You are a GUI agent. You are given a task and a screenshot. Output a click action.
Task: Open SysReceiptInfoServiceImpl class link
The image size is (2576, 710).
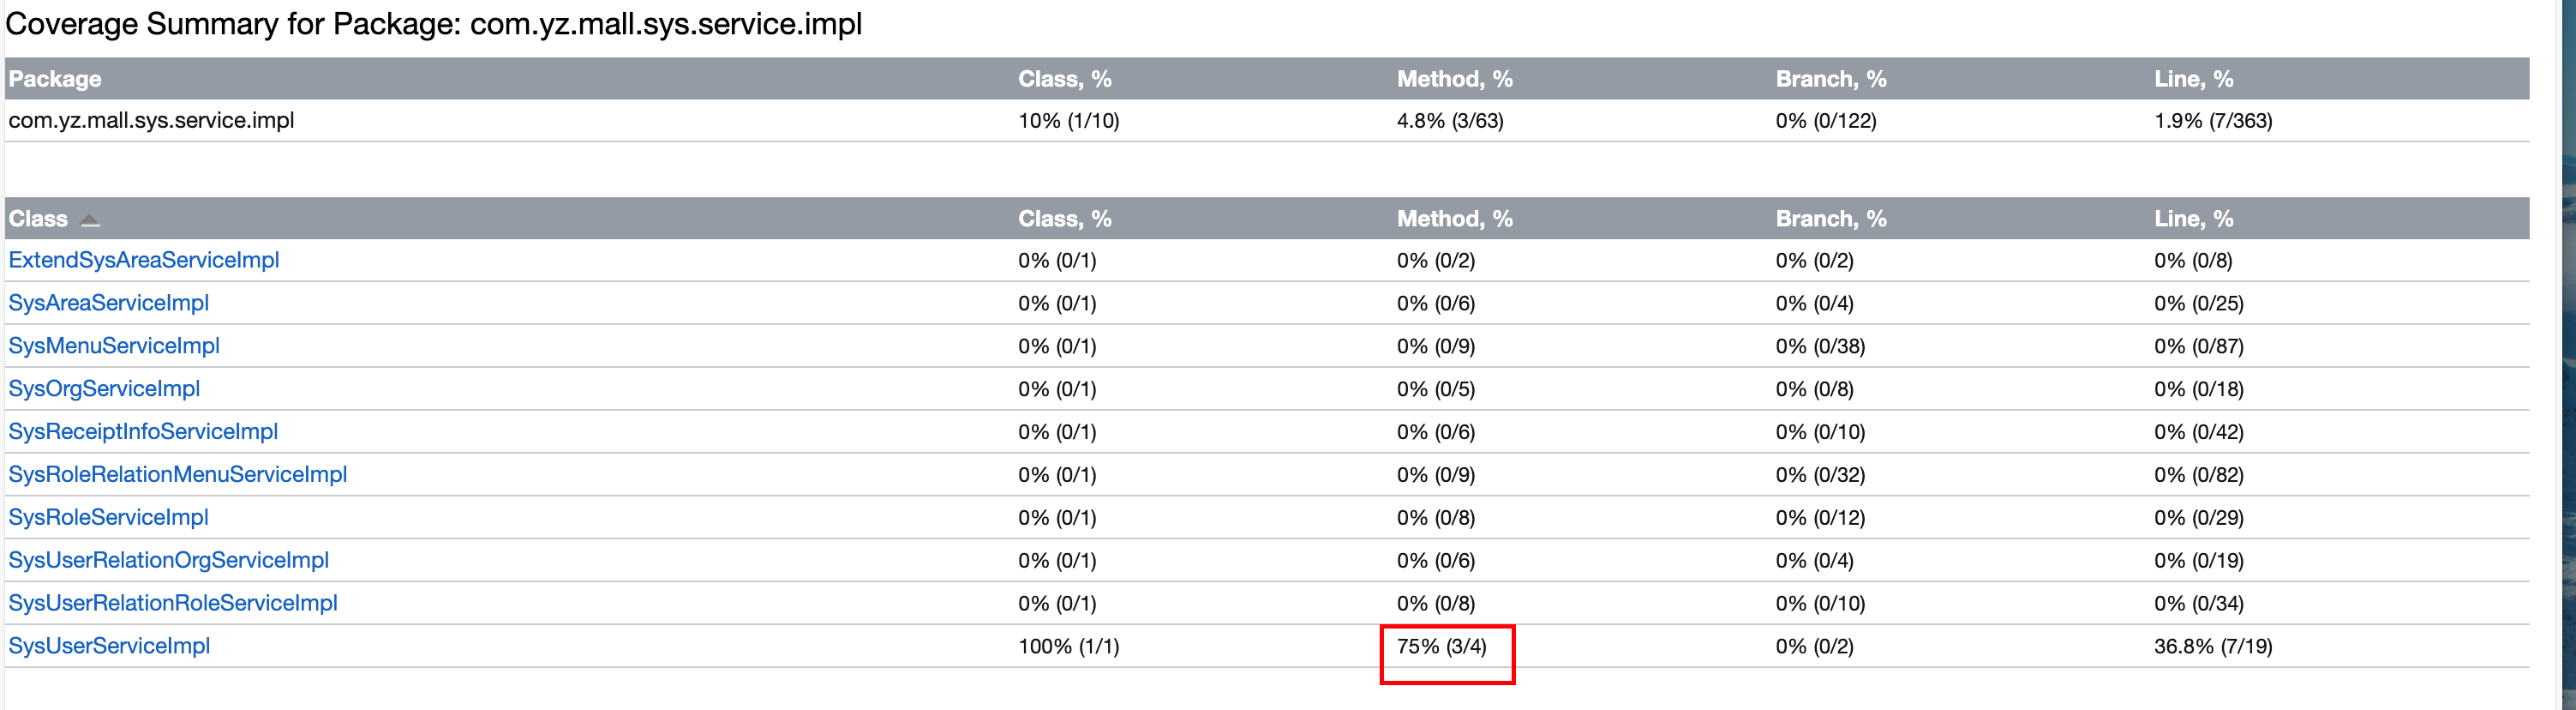pyautogui.click(x=143, y=432)
